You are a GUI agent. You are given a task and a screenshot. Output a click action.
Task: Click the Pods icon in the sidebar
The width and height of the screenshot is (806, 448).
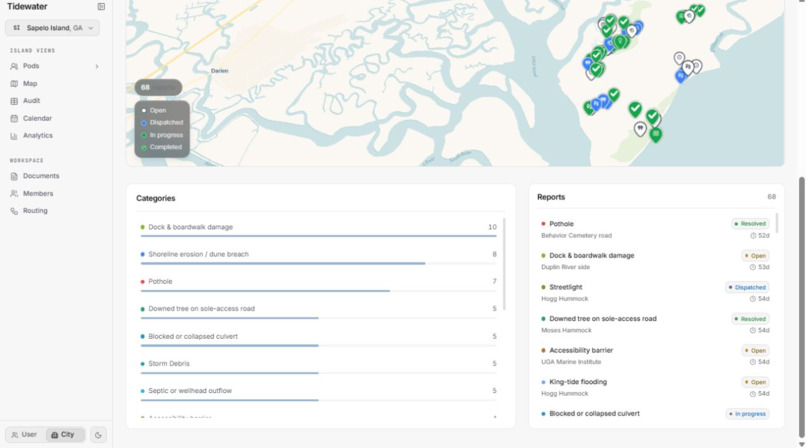[14, 66]
